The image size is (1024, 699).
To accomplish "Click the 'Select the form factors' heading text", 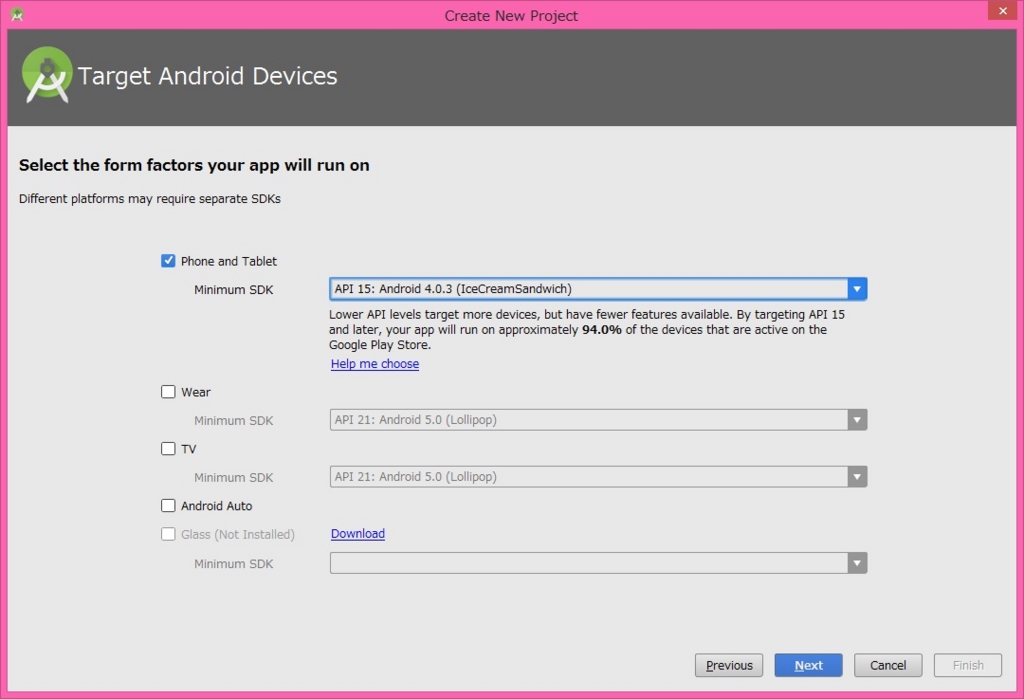I will pyautogui.click(x=194, y=165).
